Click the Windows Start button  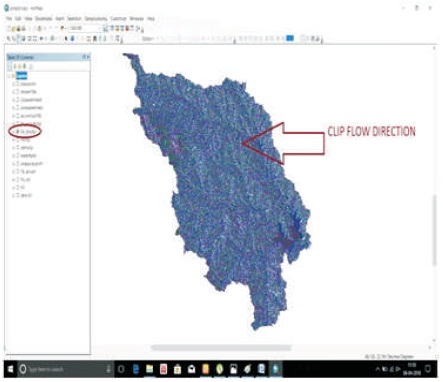click(10, 369)
